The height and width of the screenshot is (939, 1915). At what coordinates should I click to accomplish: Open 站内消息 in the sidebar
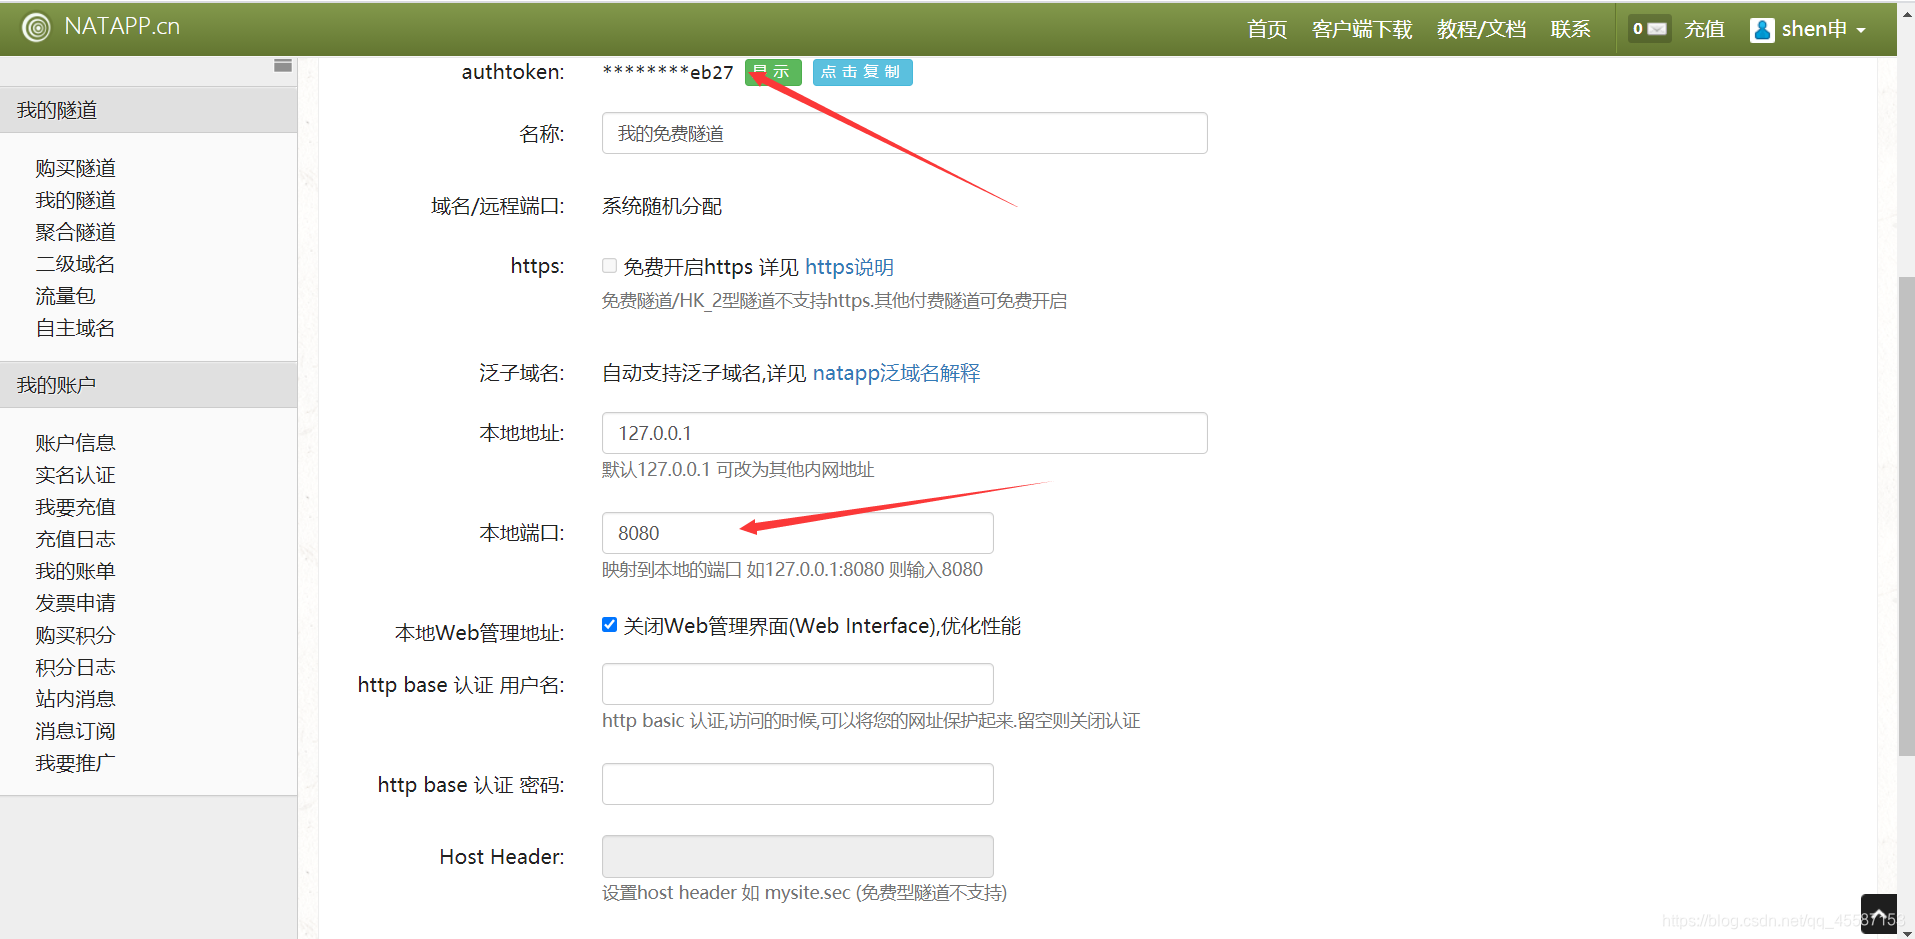(x=75, y=699)
